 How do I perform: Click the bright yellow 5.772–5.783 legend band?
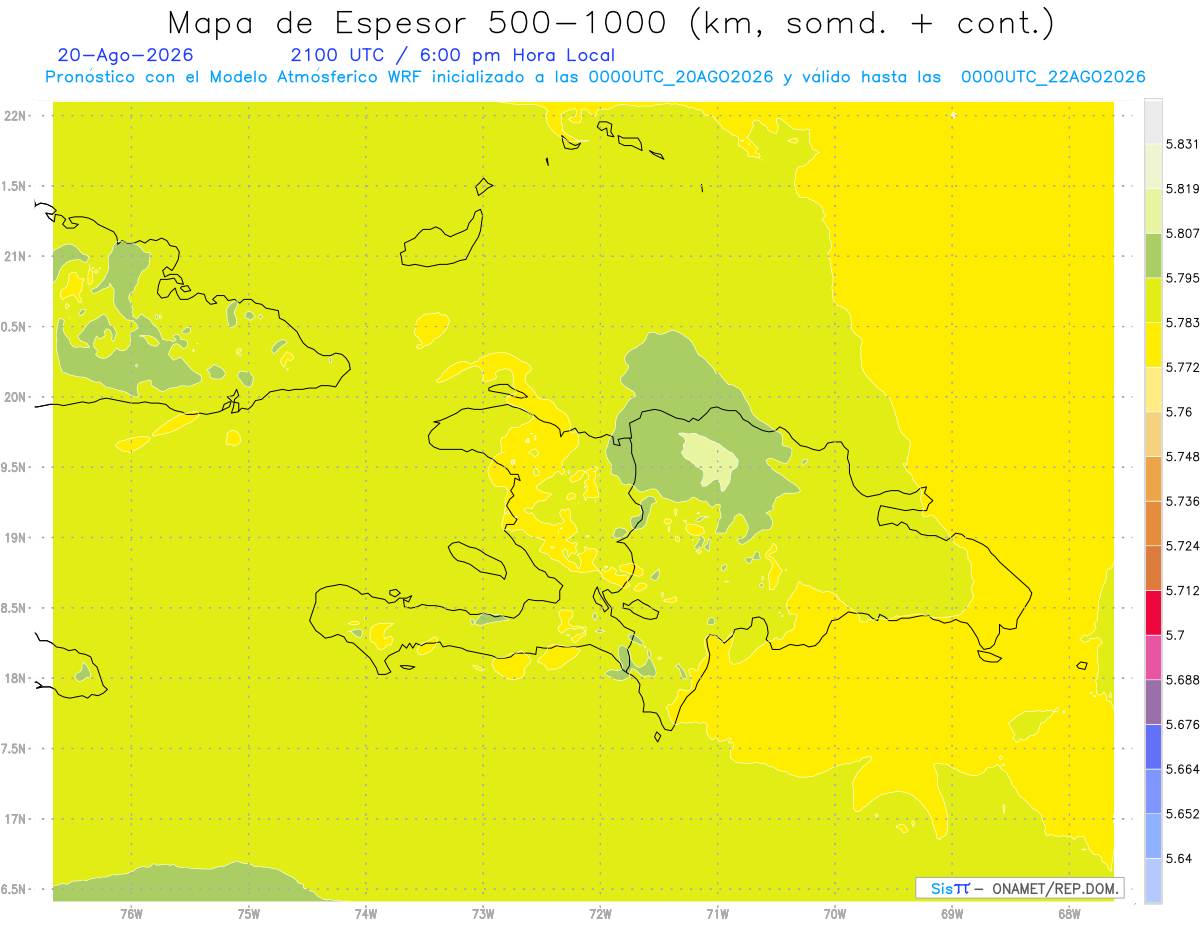[x=1153, y=345]
